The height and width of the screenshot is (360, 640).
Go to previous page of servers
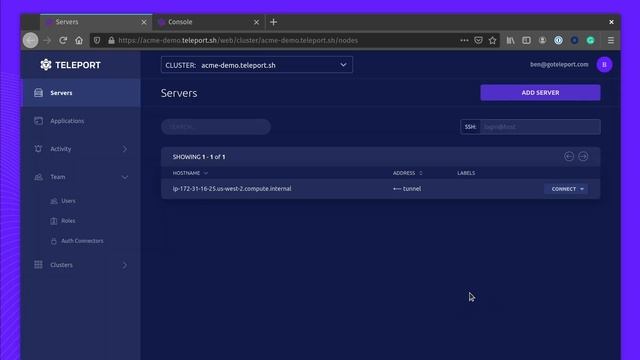tap(569, 156)
